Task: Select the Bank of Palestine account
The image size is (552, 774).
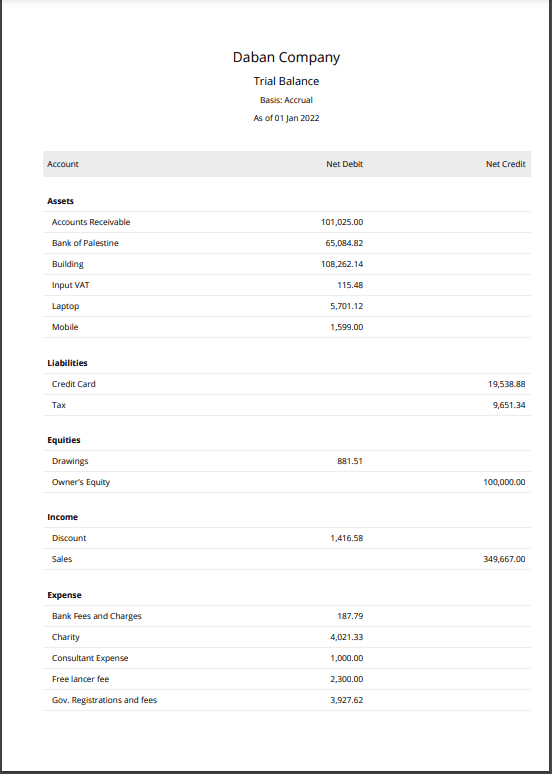Action: 85,243
